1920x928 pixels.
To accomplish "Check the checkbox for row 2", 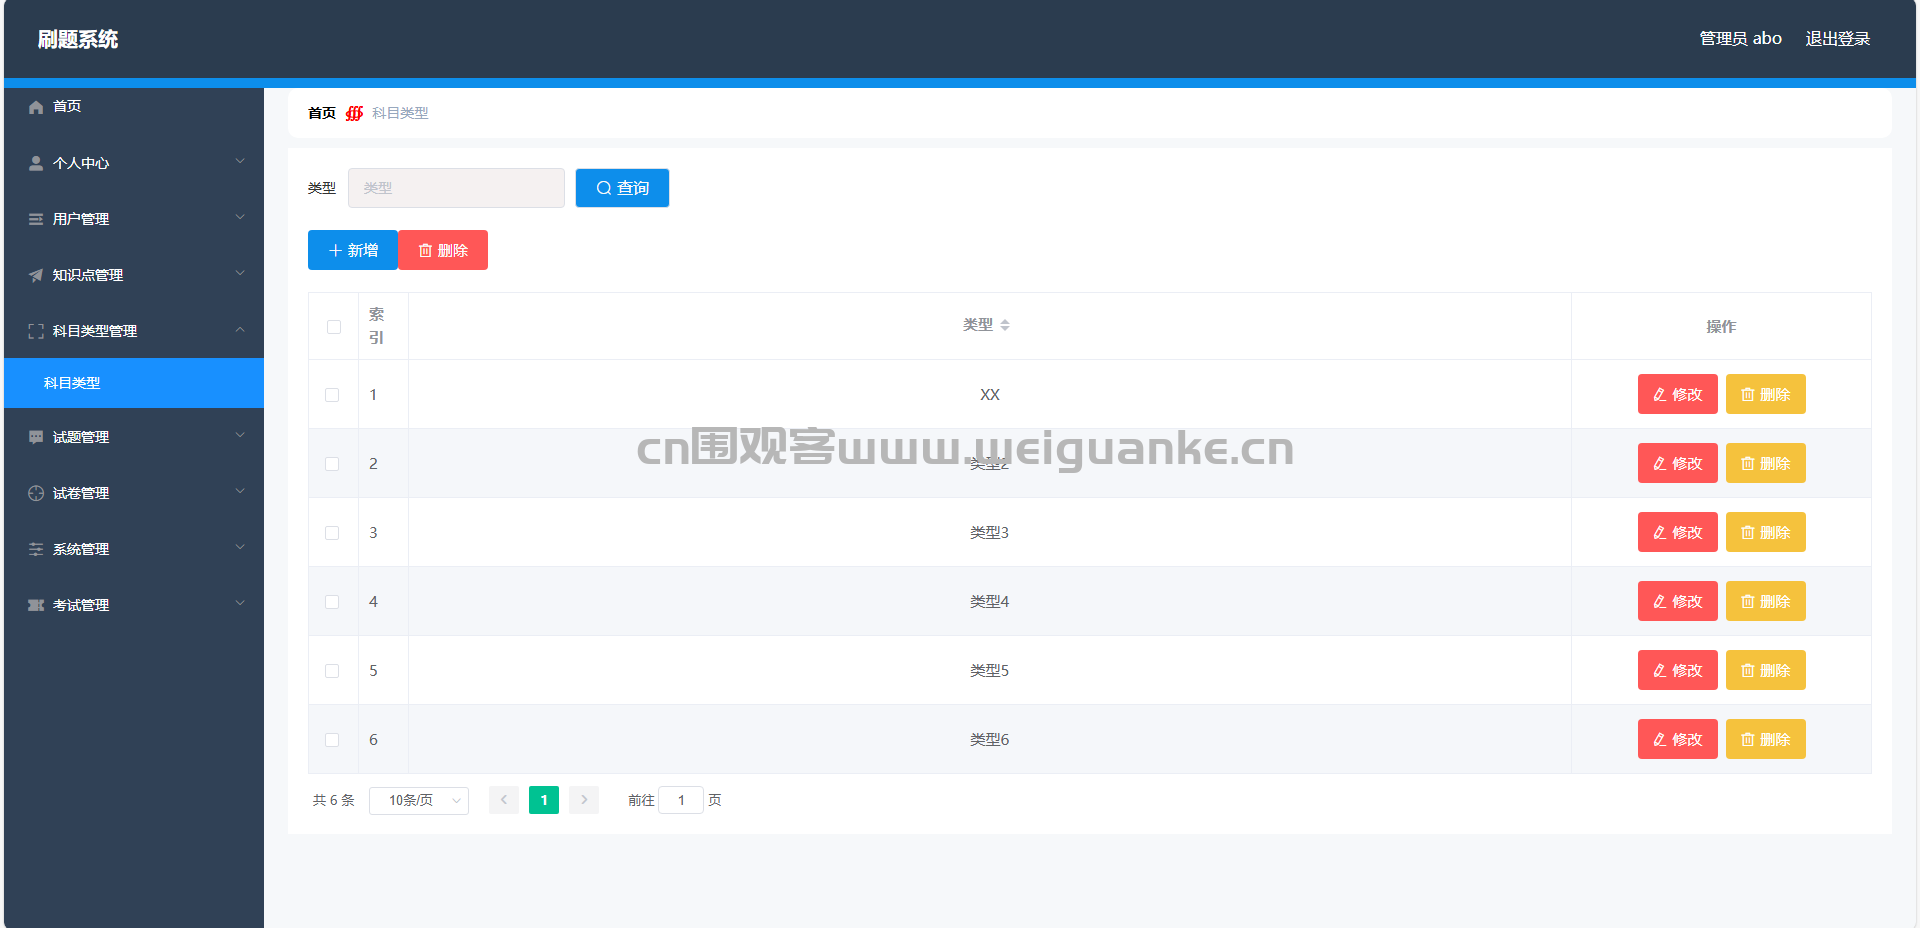I will [x=332, y=464].
